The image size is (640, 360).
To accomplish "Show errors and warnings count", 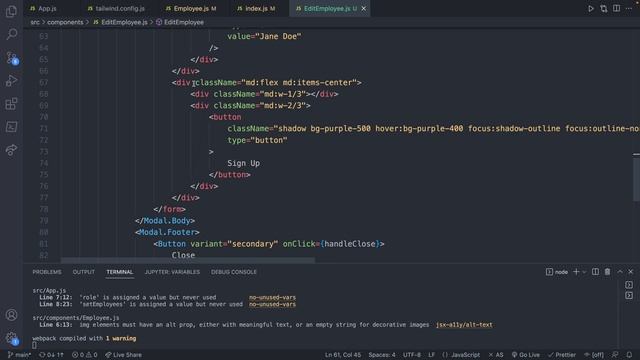I will point(84,355).
